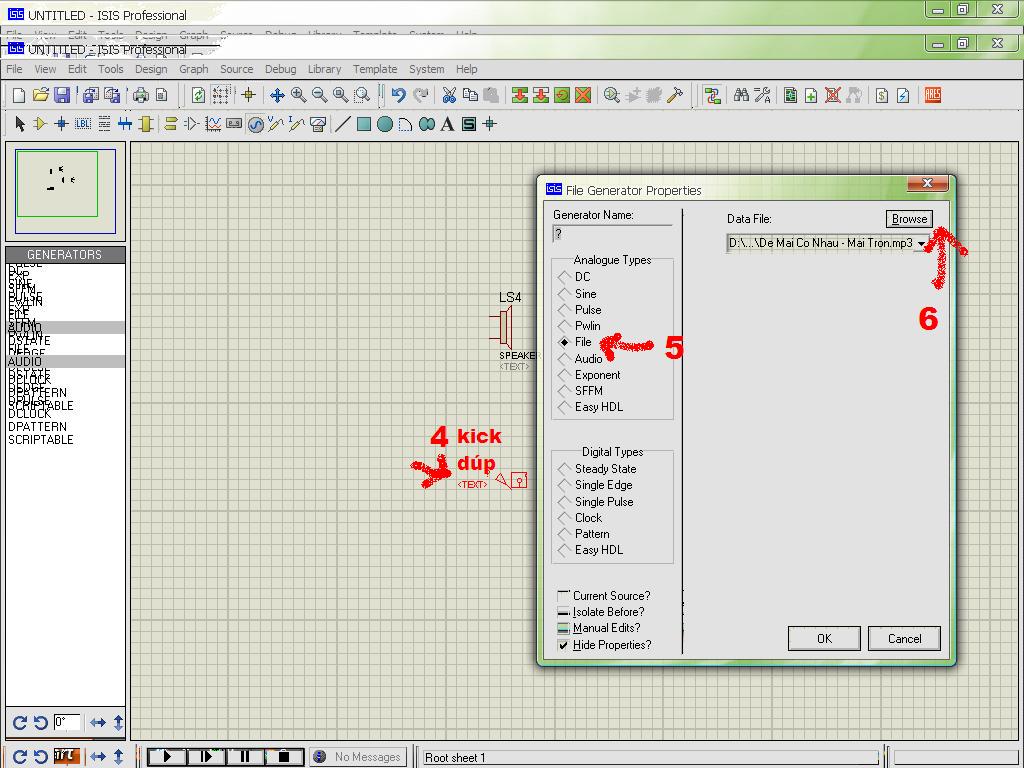Viewport: 1024px width, 768px height.
Task: Select the Junction Dot mode
Action: [x=61, y=123]
